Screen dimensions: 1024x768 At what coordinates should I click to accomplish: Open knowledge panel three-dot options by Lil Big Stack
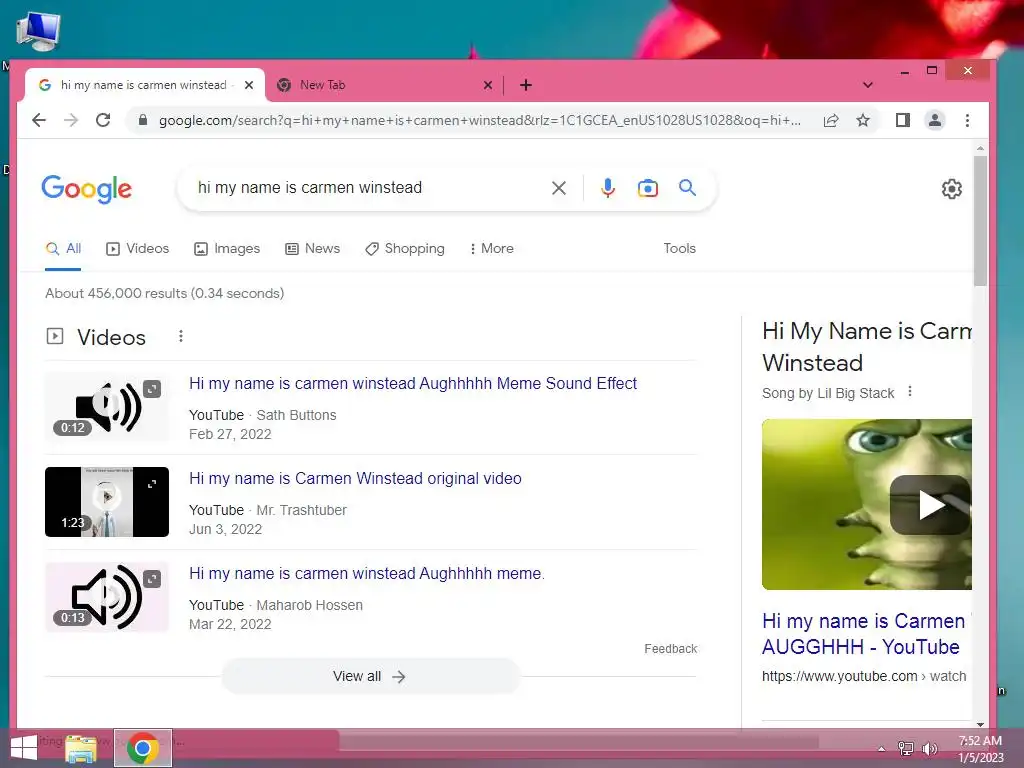(x=910, y=392)
